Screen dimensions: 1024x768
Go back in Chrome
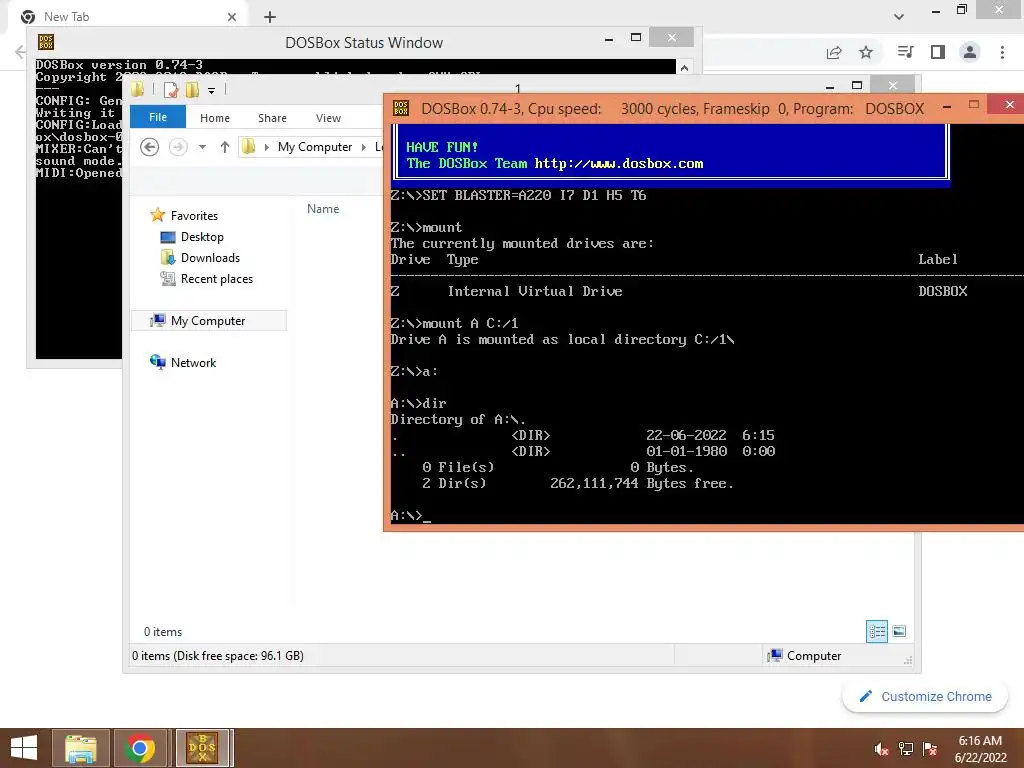point(20,52)
